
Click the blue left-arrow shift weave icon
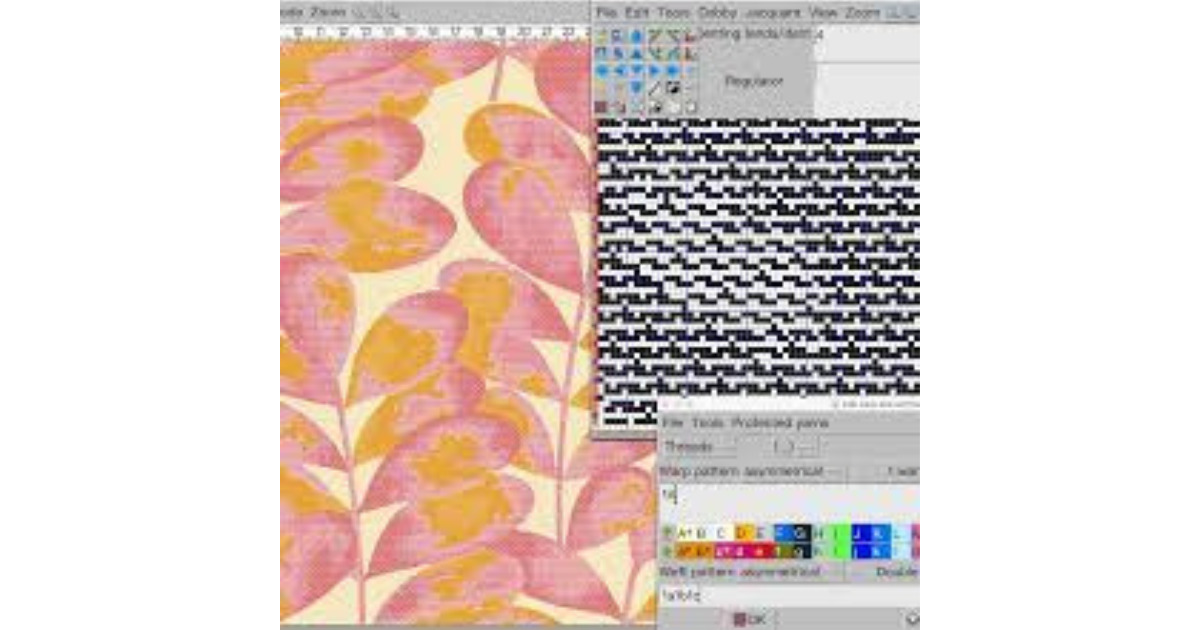point(620,70)
